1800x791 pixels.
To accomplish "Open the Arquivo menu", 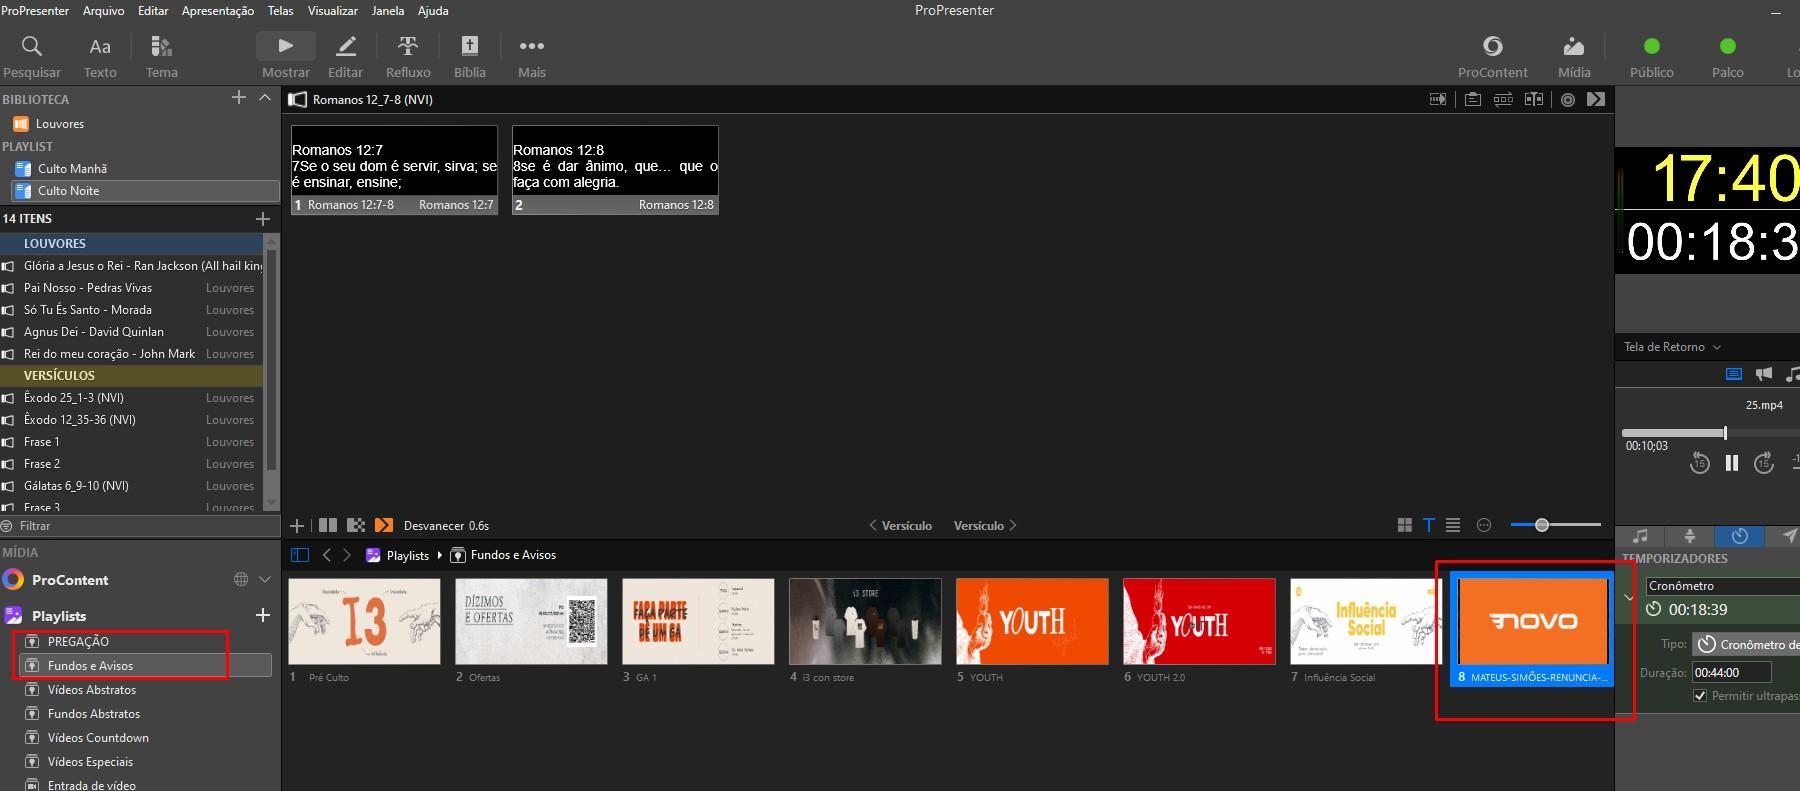I will tap(103, 11).
